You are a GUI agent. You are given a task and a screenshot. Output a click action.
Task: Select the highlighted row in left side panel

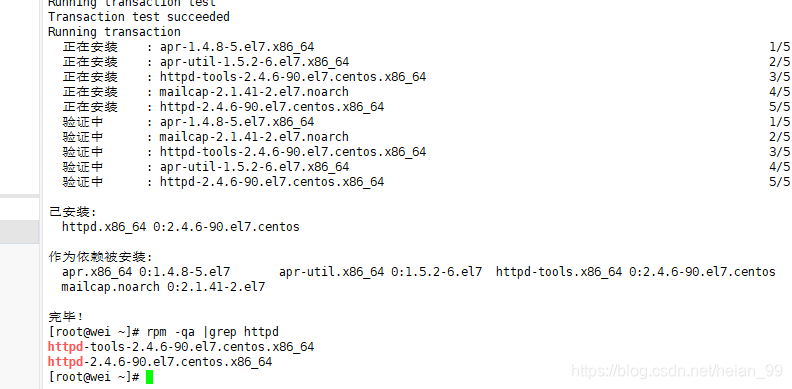coord(19,232)
